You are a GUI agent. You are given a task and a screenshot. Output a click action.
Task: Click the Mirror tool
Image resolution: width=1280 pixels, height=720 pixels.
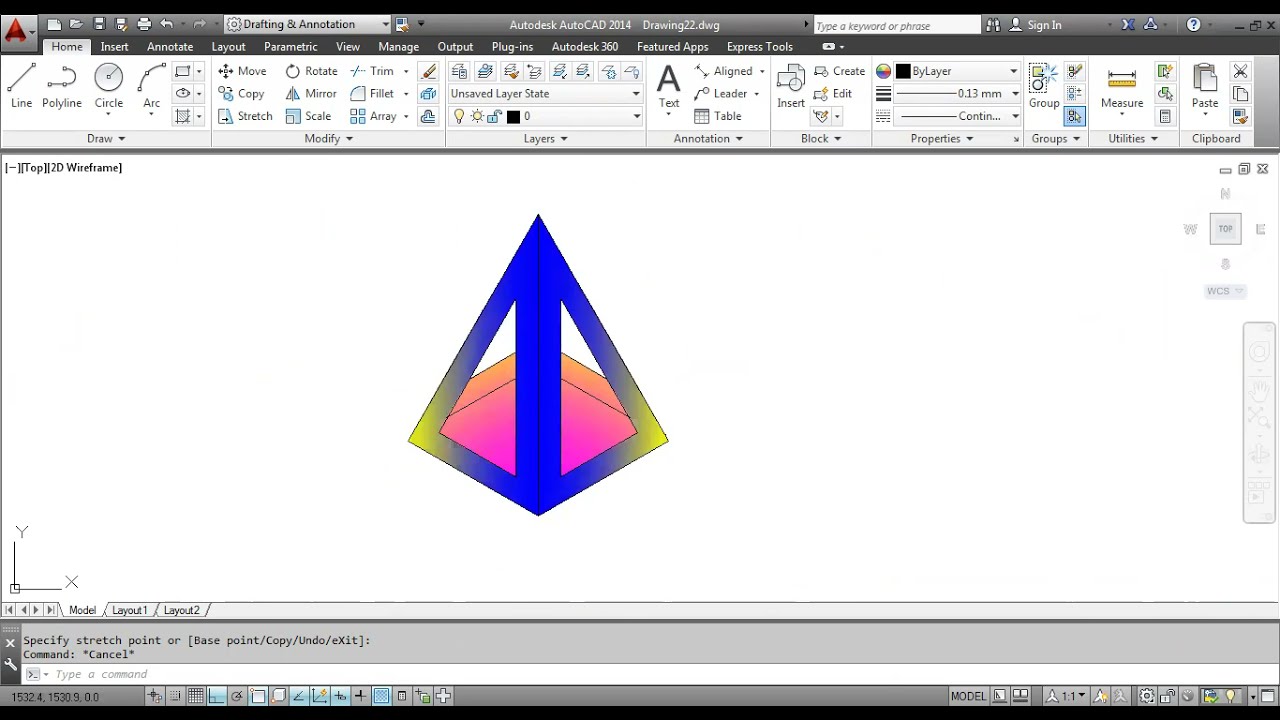[311, 93]
